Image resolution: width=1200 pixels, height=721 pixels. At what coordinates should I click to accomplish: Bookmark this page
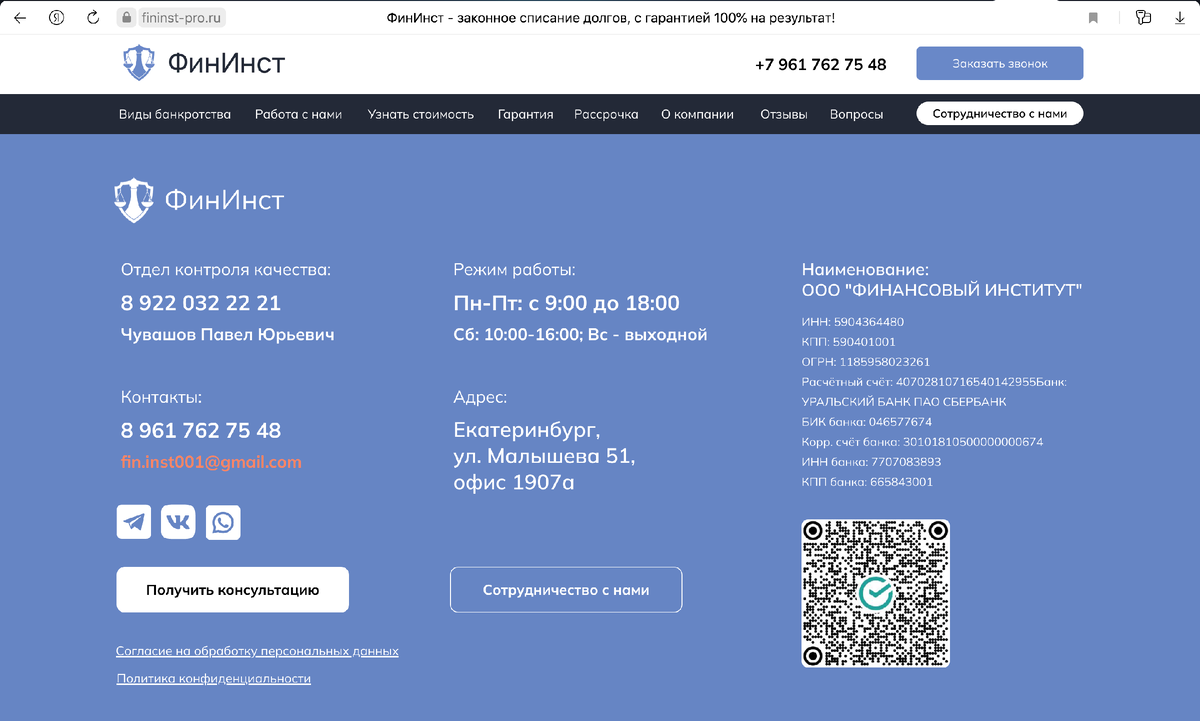(1092, 17)
